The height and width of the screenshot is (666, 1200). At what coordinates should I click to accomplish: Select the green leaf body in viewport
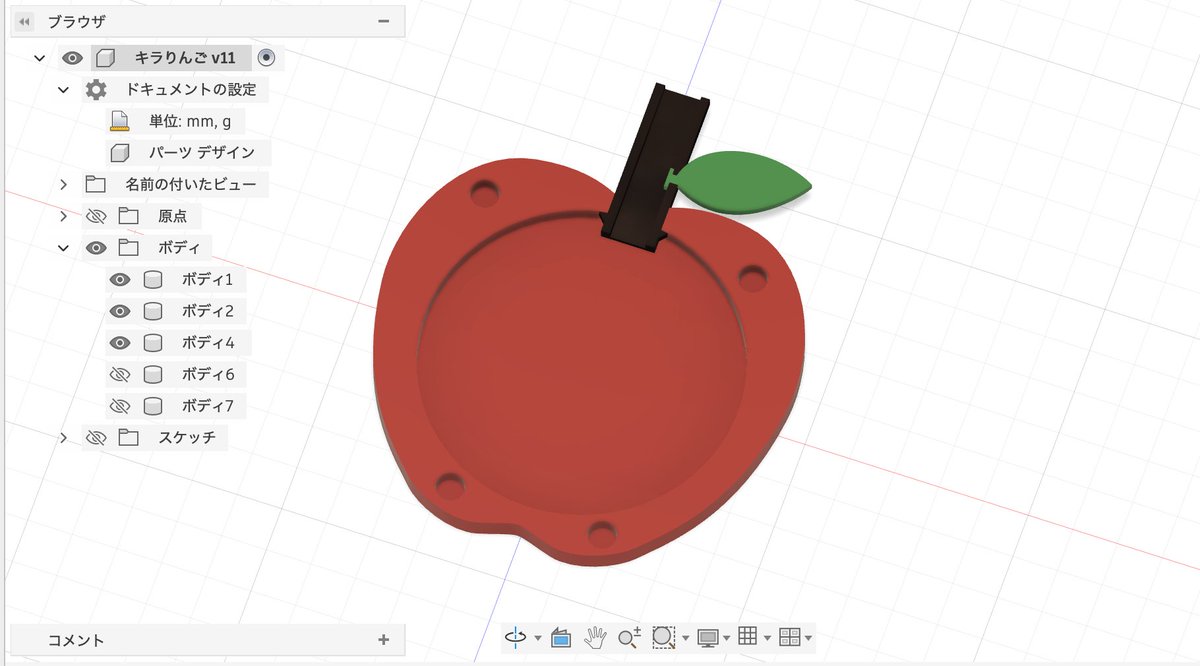(747, 182)
